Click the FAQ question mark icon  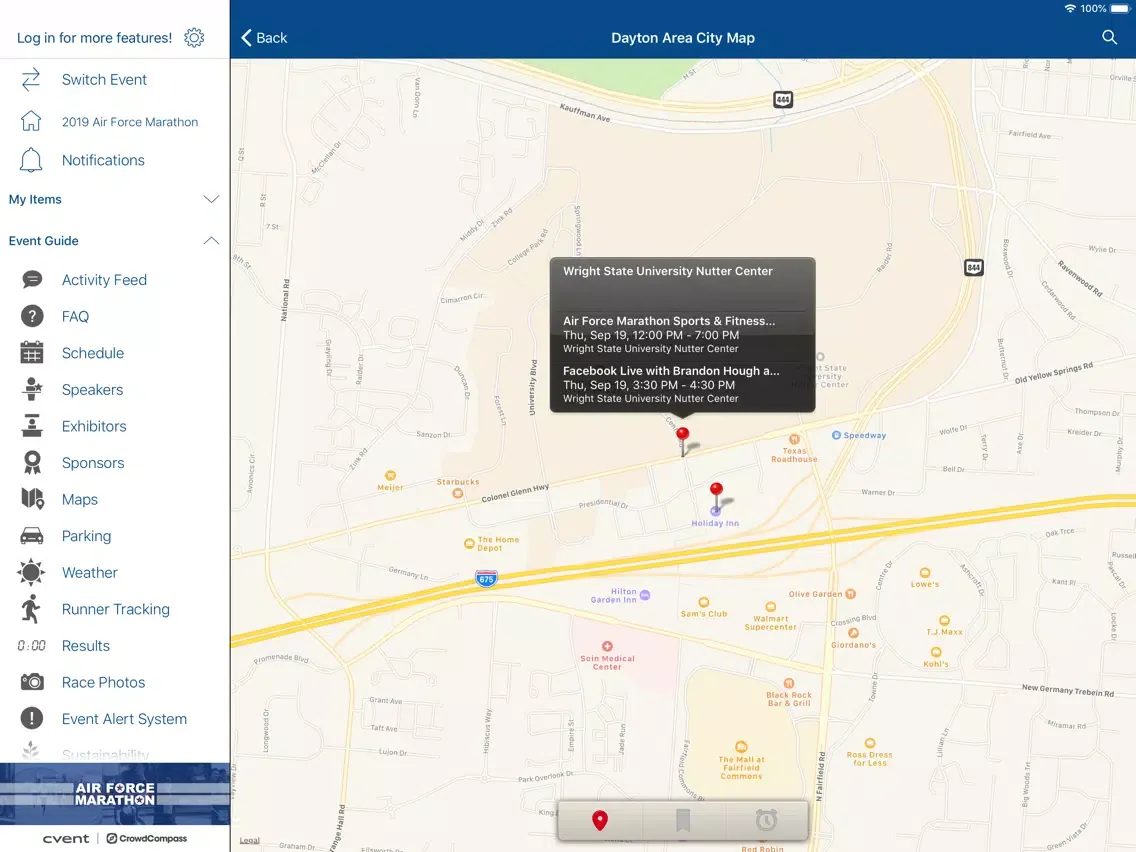[32, 316]
